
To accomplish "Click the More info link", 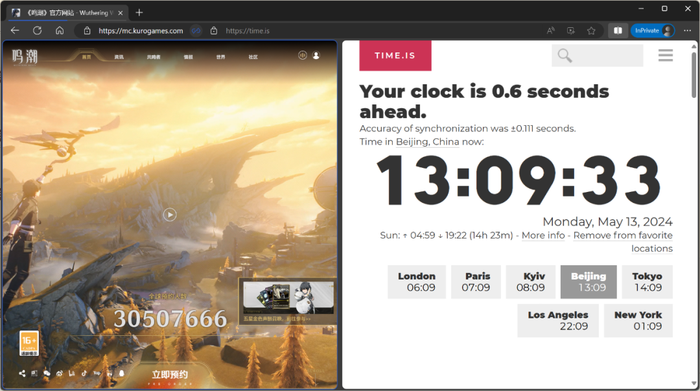I will click(x=543, y=235).
